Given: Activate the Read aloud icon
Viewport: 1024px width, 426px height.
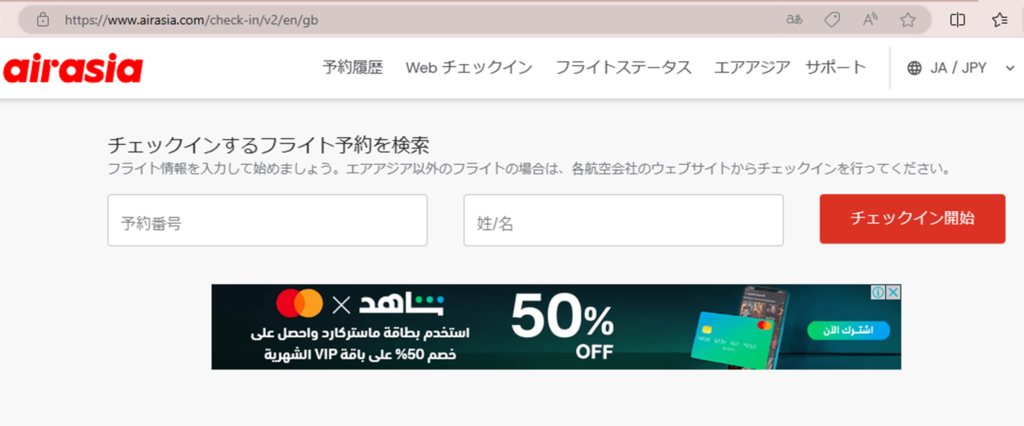Looking at the screenshot, I should (x=870, y=20).
